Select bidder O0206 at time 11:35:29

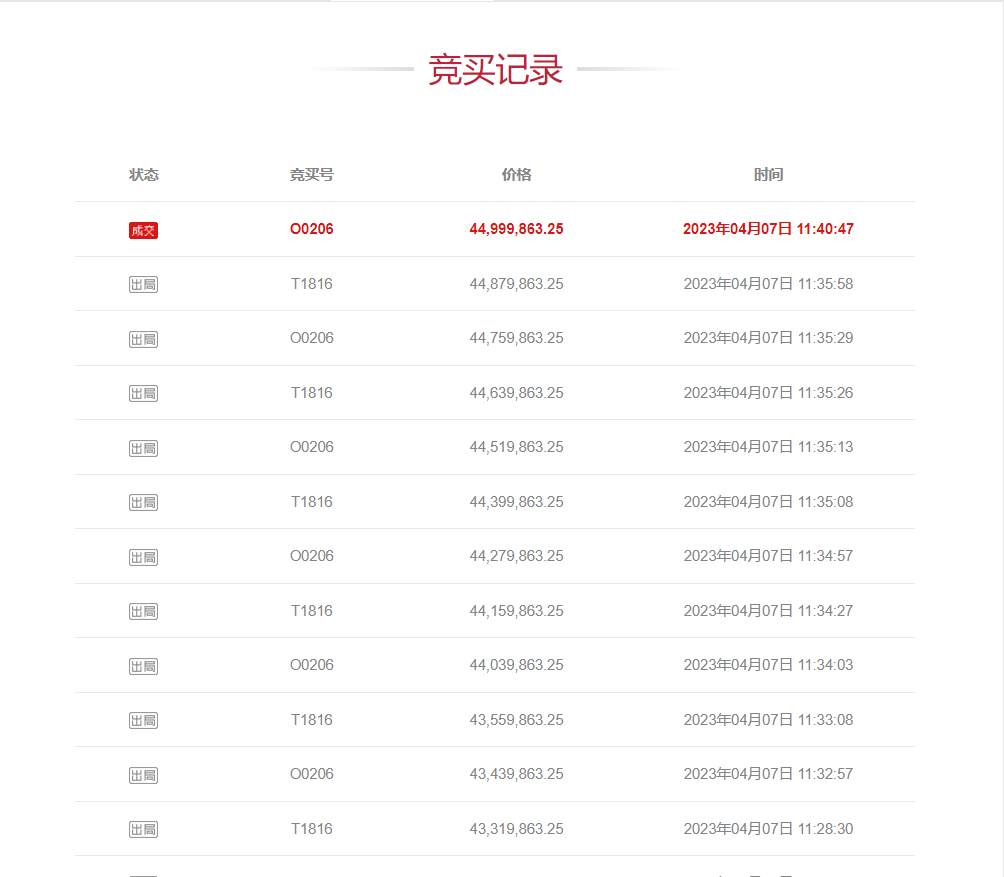coord(312,338)
